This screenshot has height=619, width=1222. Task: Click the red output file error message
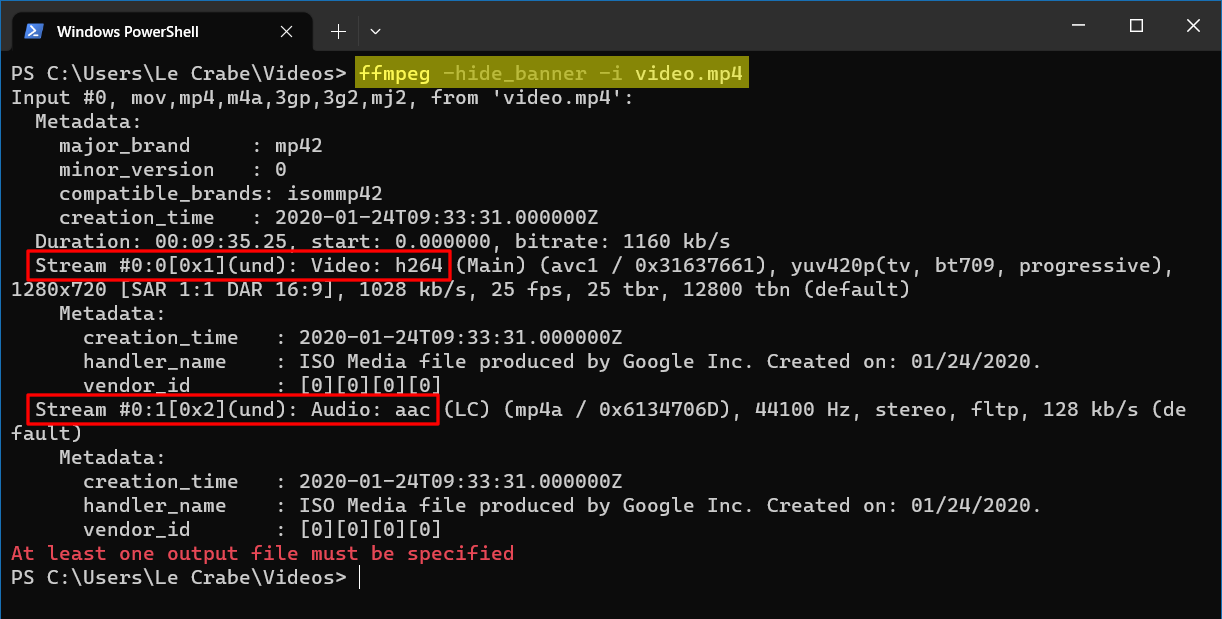(x=262, y=553)
